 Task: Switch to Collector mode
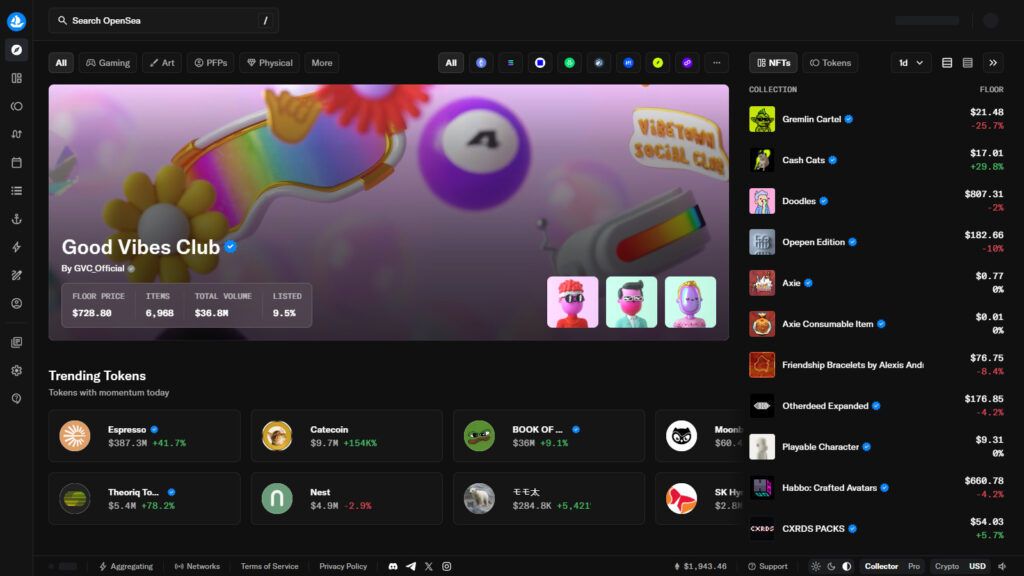pyautogui.click(x=881, y=566)
